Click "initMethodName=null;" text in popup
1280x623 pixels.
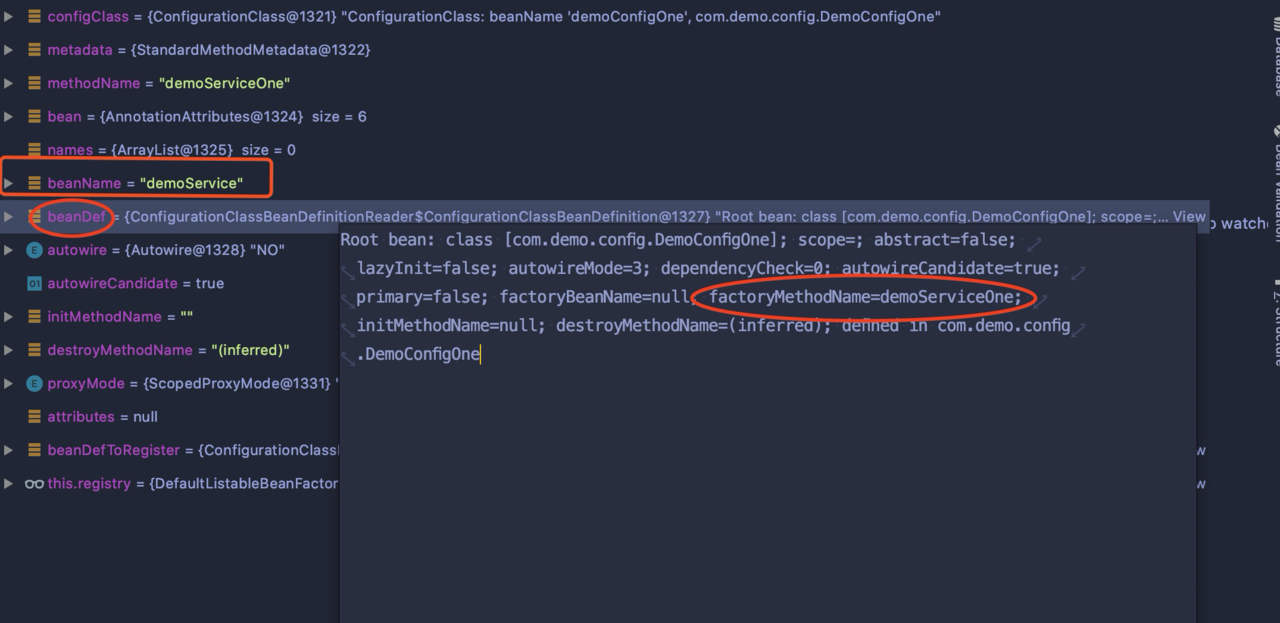pos(452,326)
